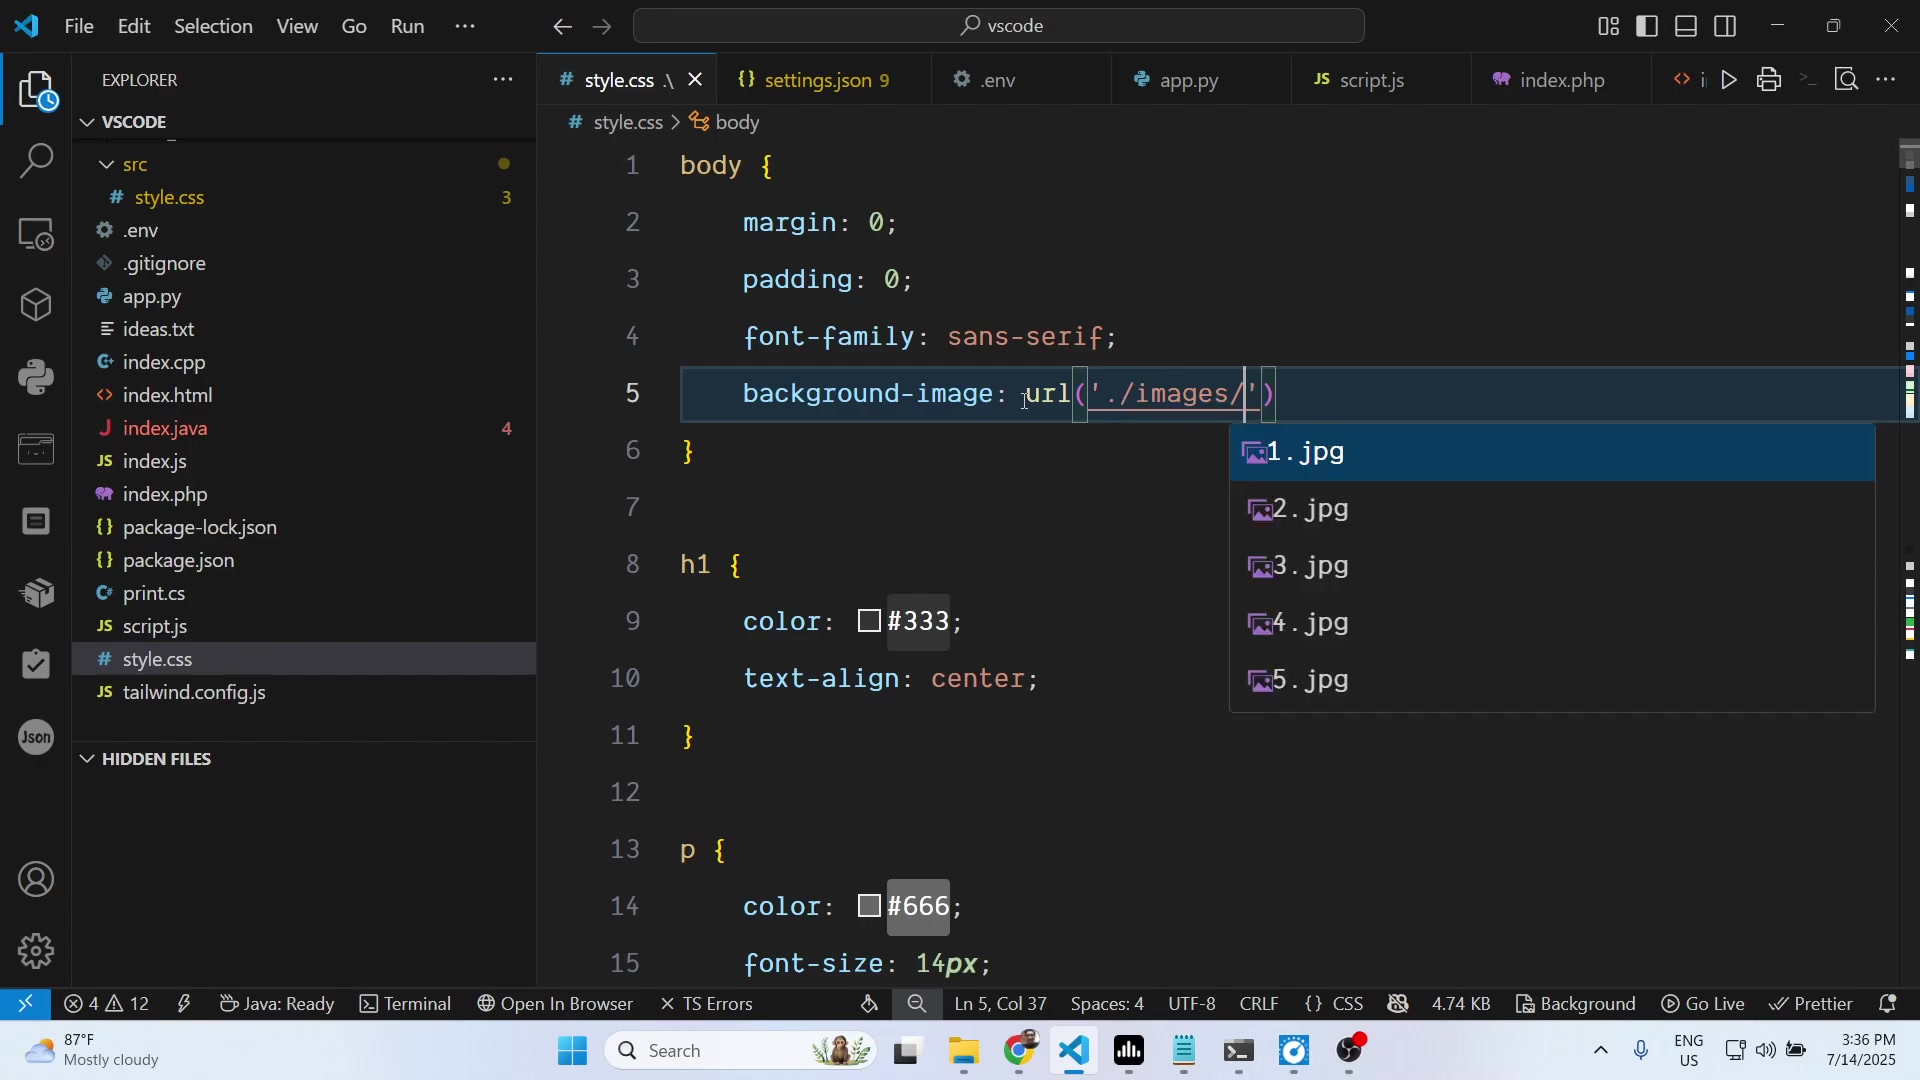1920x1080 pixels.
Task: Change end of line sequence CRLF
Action: (x=1259, y=1004)
